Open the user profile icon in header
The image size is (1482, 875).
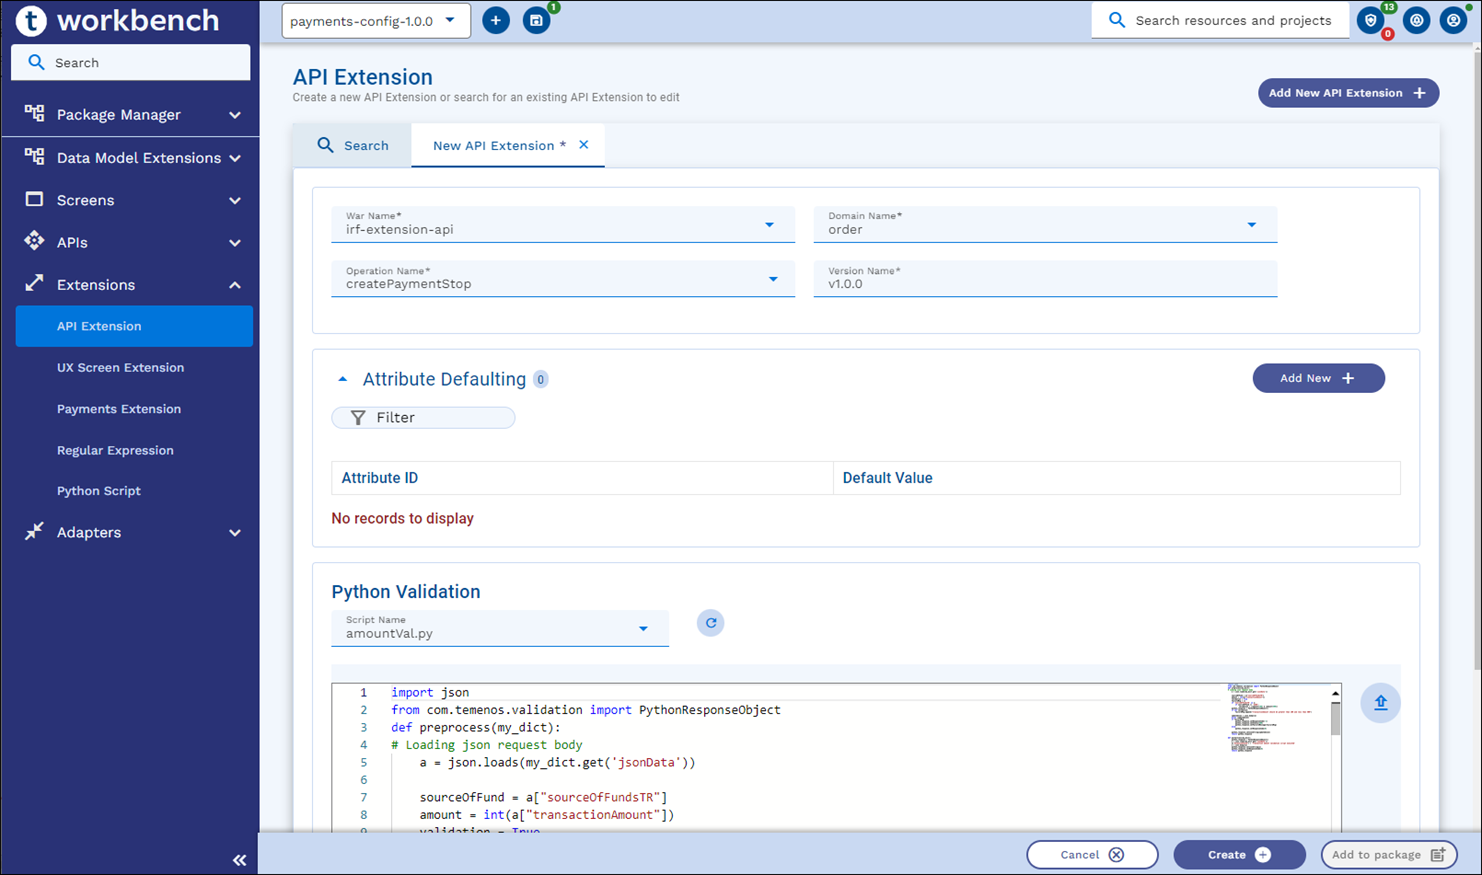(x=1453, y=20)
